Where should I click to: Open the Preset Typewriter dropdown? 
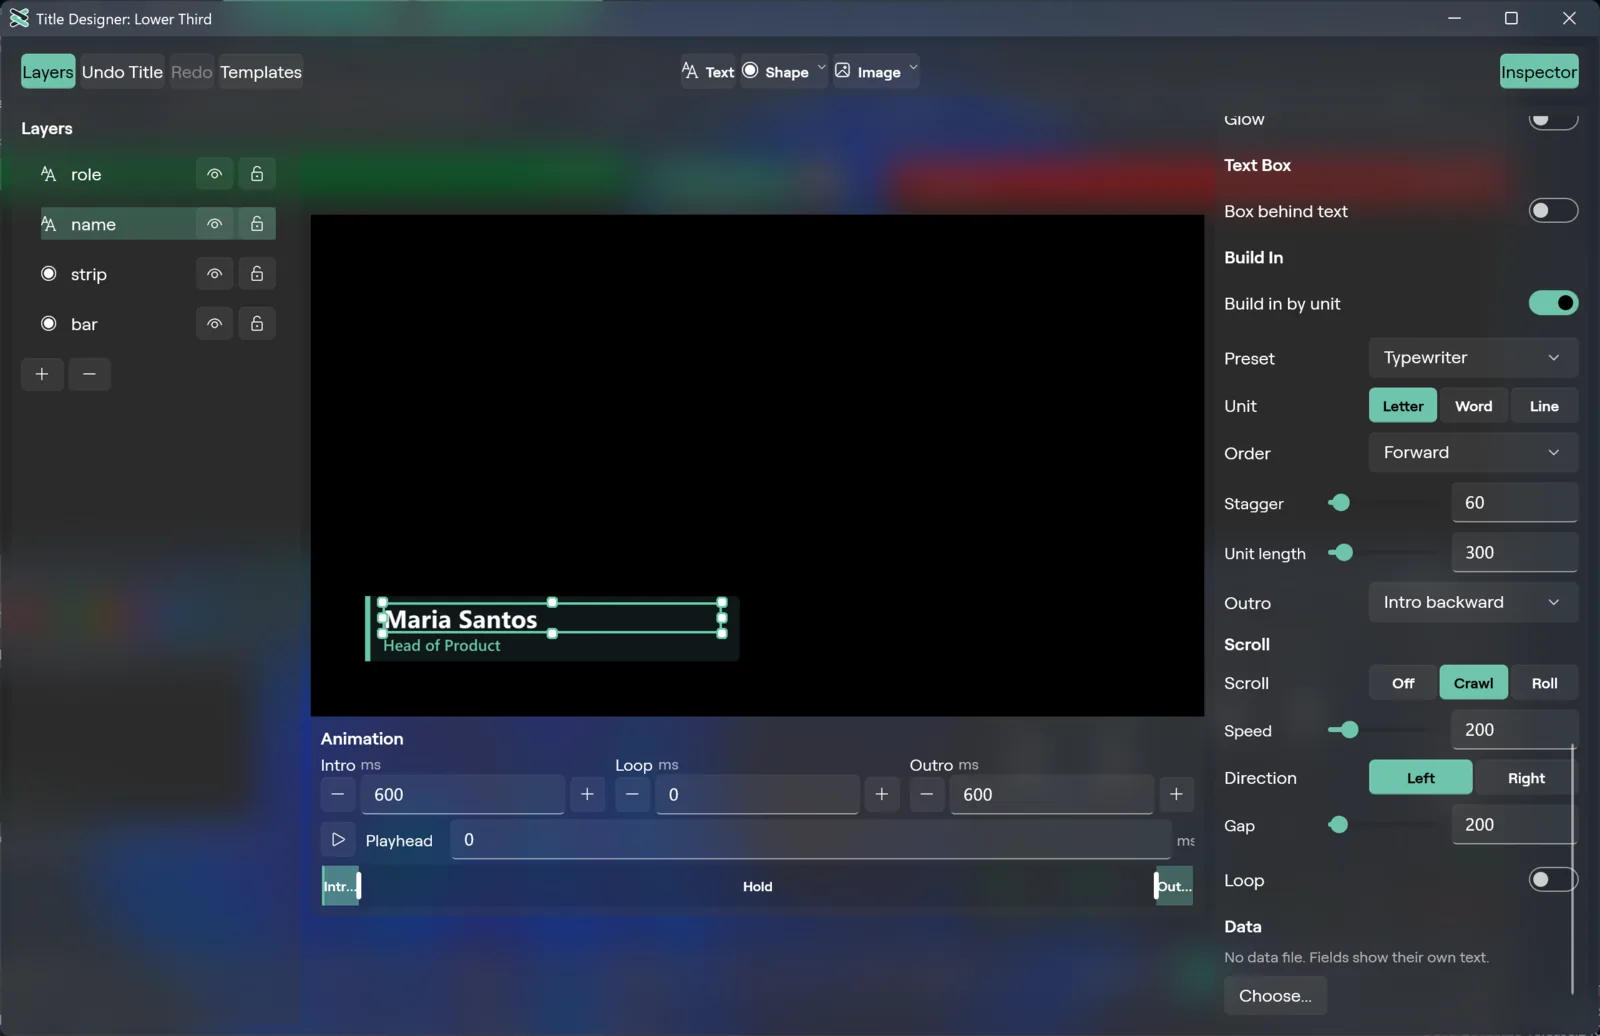(x=1473, y=358)
